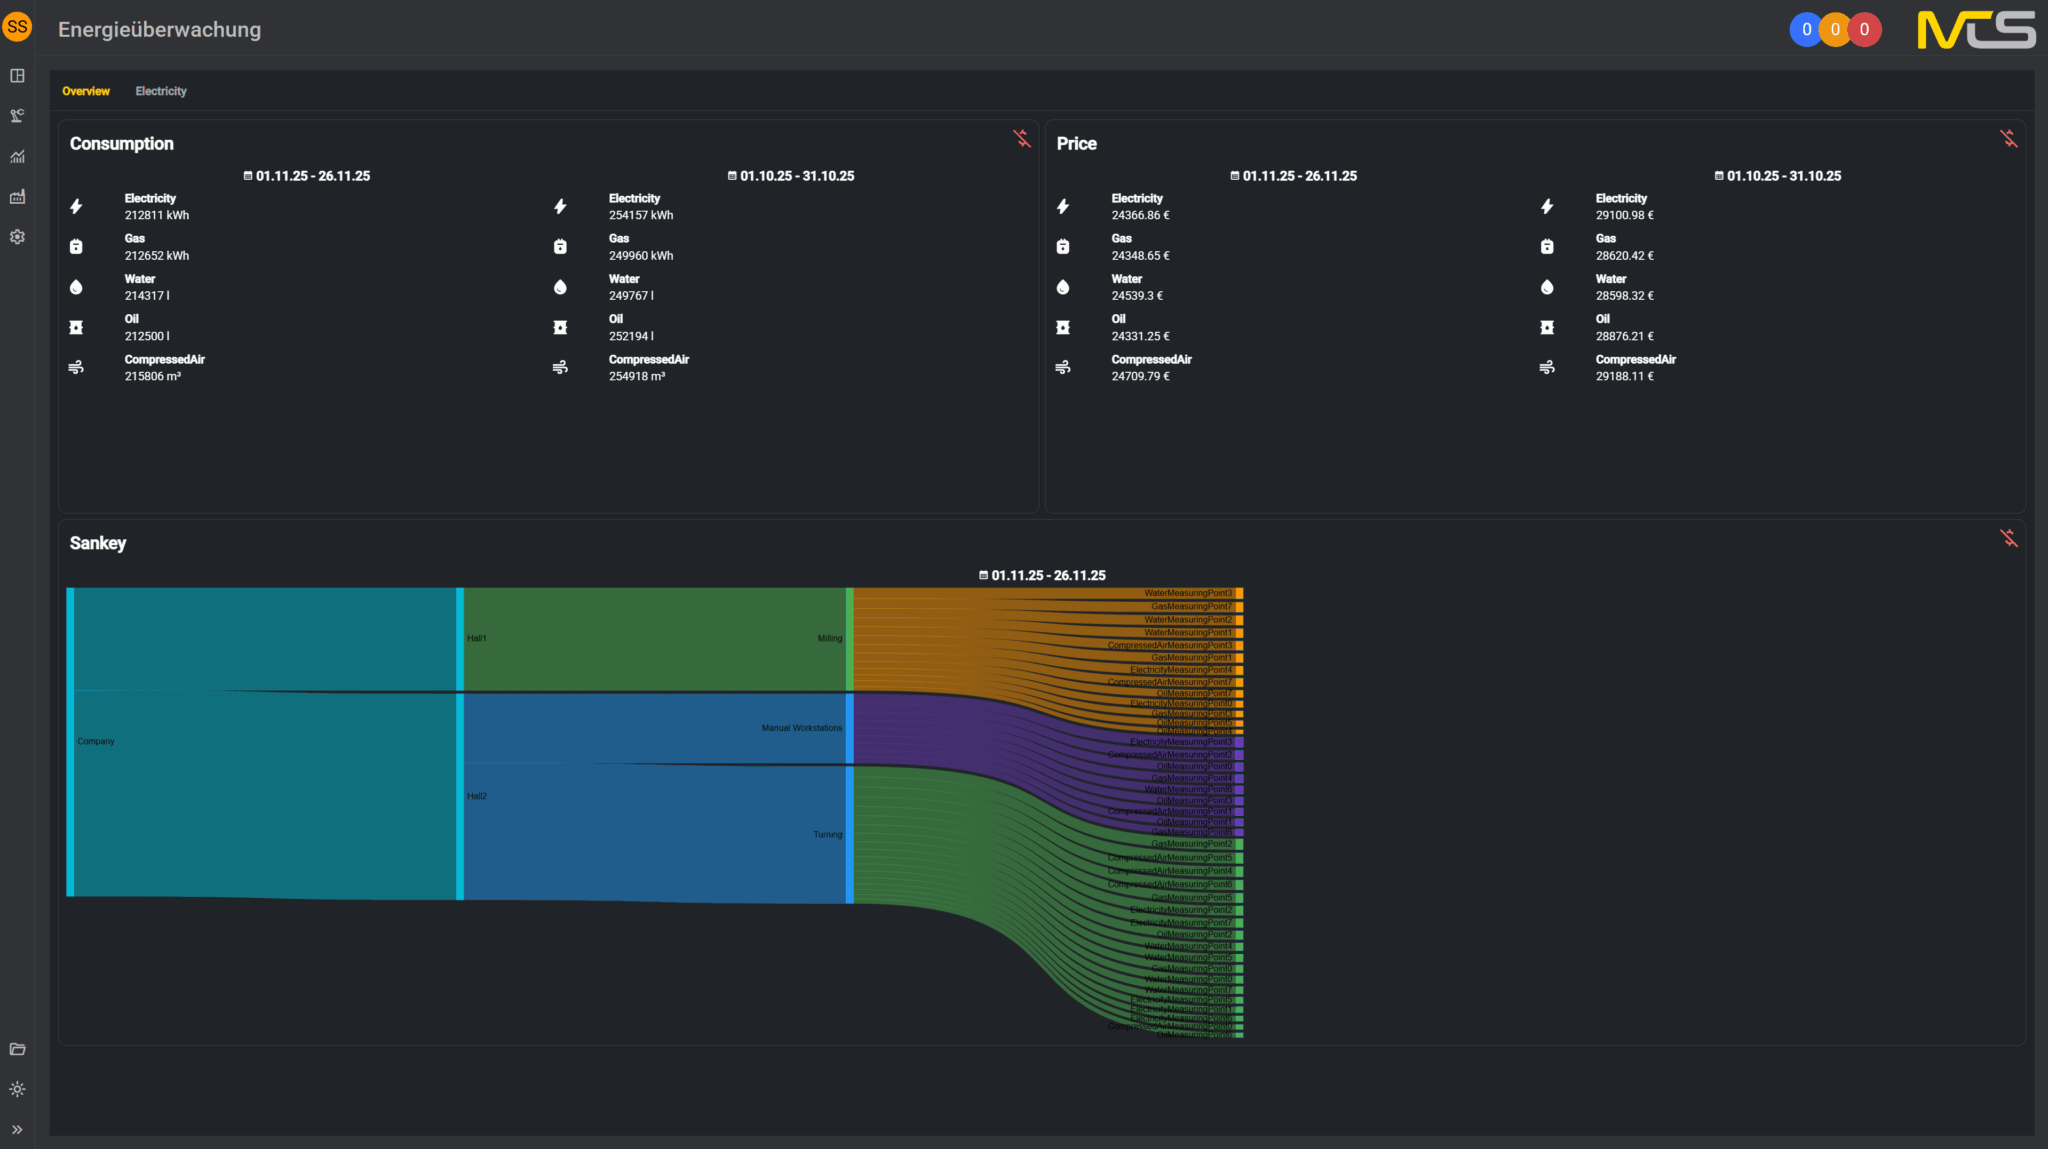Switch to the Electricity tab

161,91
